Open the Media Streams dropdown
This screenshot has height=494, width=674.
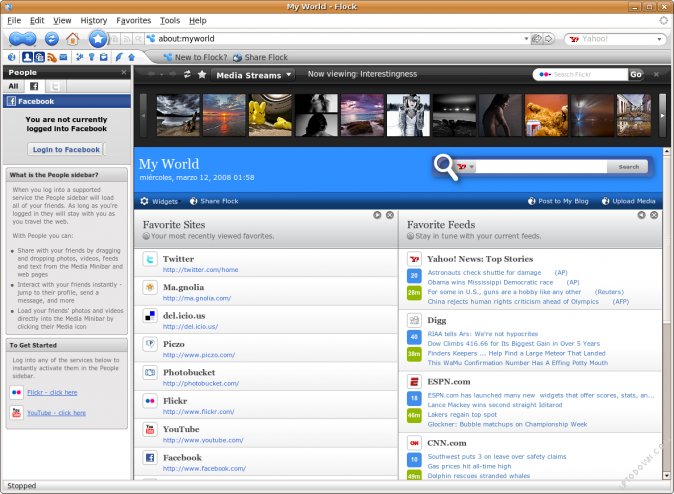(254, 74)
